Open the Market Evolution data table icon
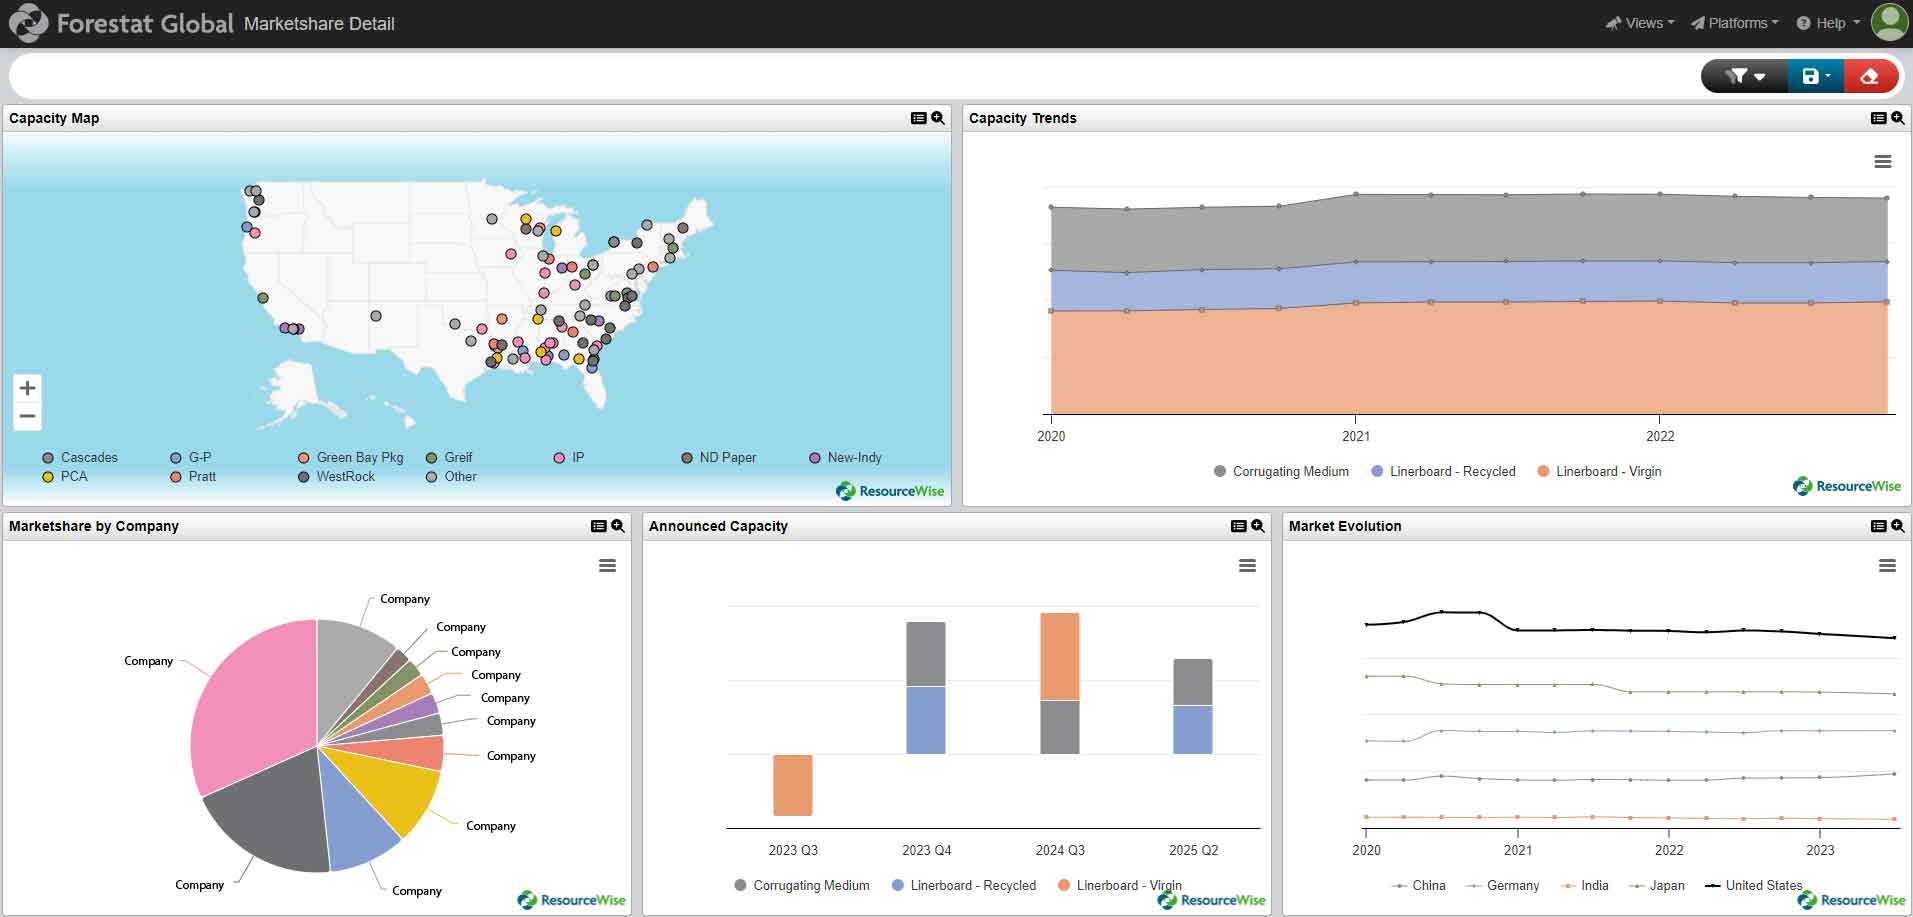This screenshot has width=1913, height=917. [1878, 526]
